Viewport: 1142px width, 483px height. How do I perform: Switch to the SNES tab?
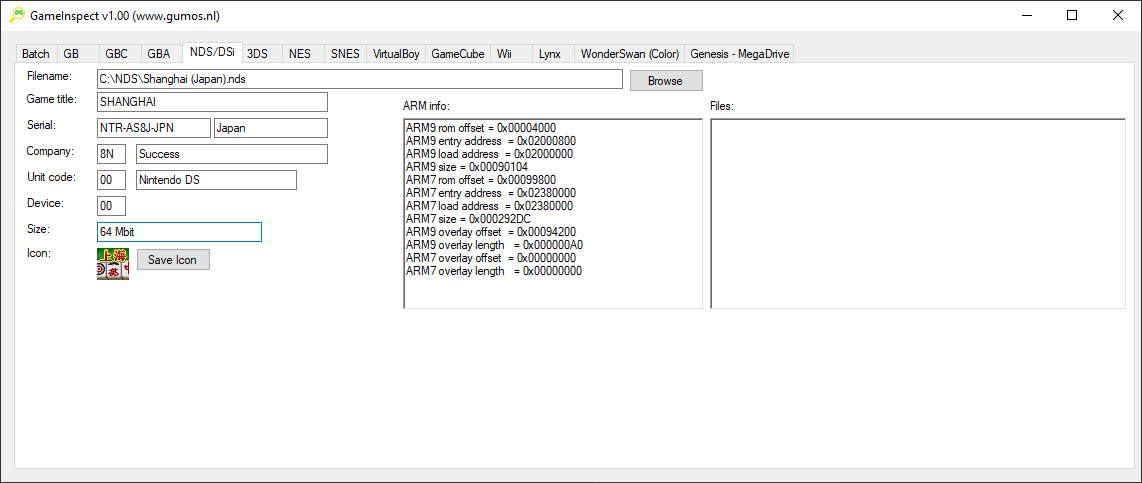(x=345, y=54)
